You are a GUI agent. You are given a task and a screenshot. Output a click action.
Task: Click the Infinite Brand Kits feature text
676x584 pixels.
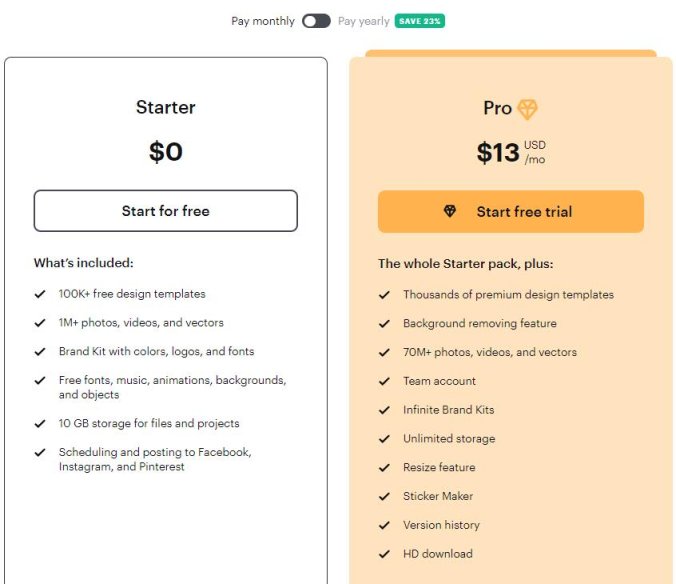coord(448,410)
